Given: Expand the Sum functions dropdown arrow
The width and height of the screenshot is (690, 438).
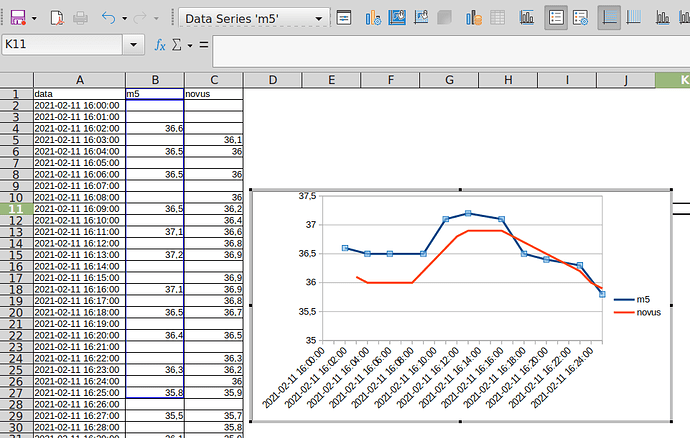Looking at the screenshot, I should (190, 45).
